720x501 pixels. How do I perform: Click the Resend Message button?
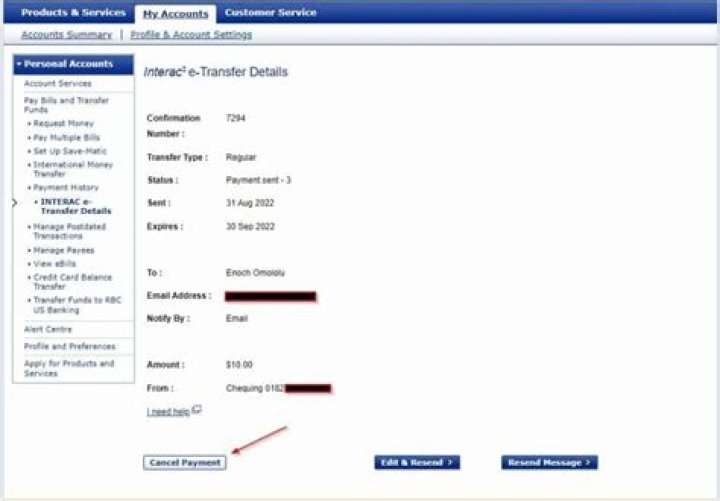coord(549,463)
